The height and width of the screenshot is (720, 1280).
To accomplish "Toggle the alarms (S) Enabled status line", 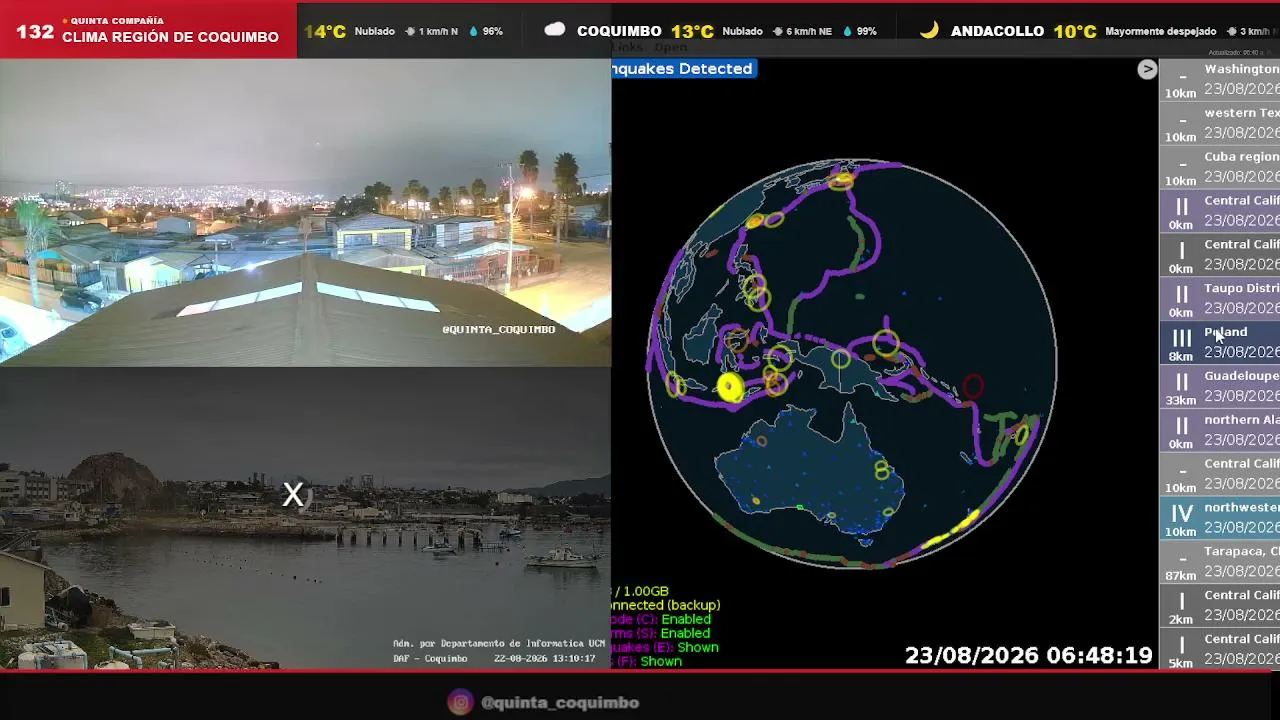I will click(661, 633).
